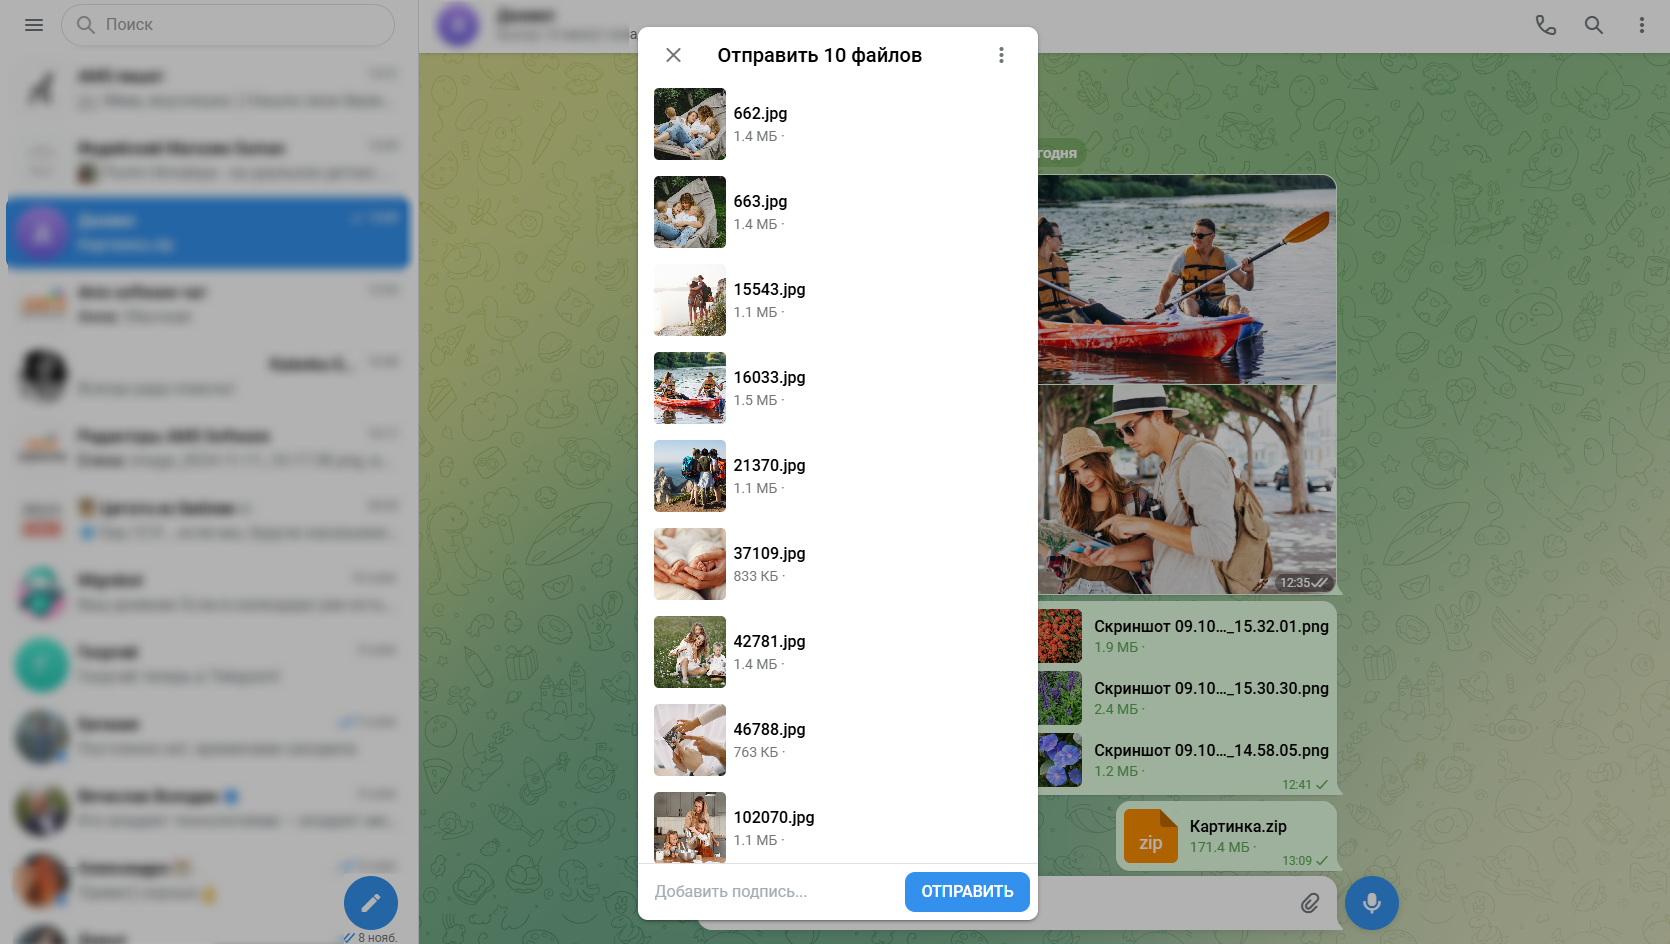Open chat options three-dot menu

(1641, 25)
